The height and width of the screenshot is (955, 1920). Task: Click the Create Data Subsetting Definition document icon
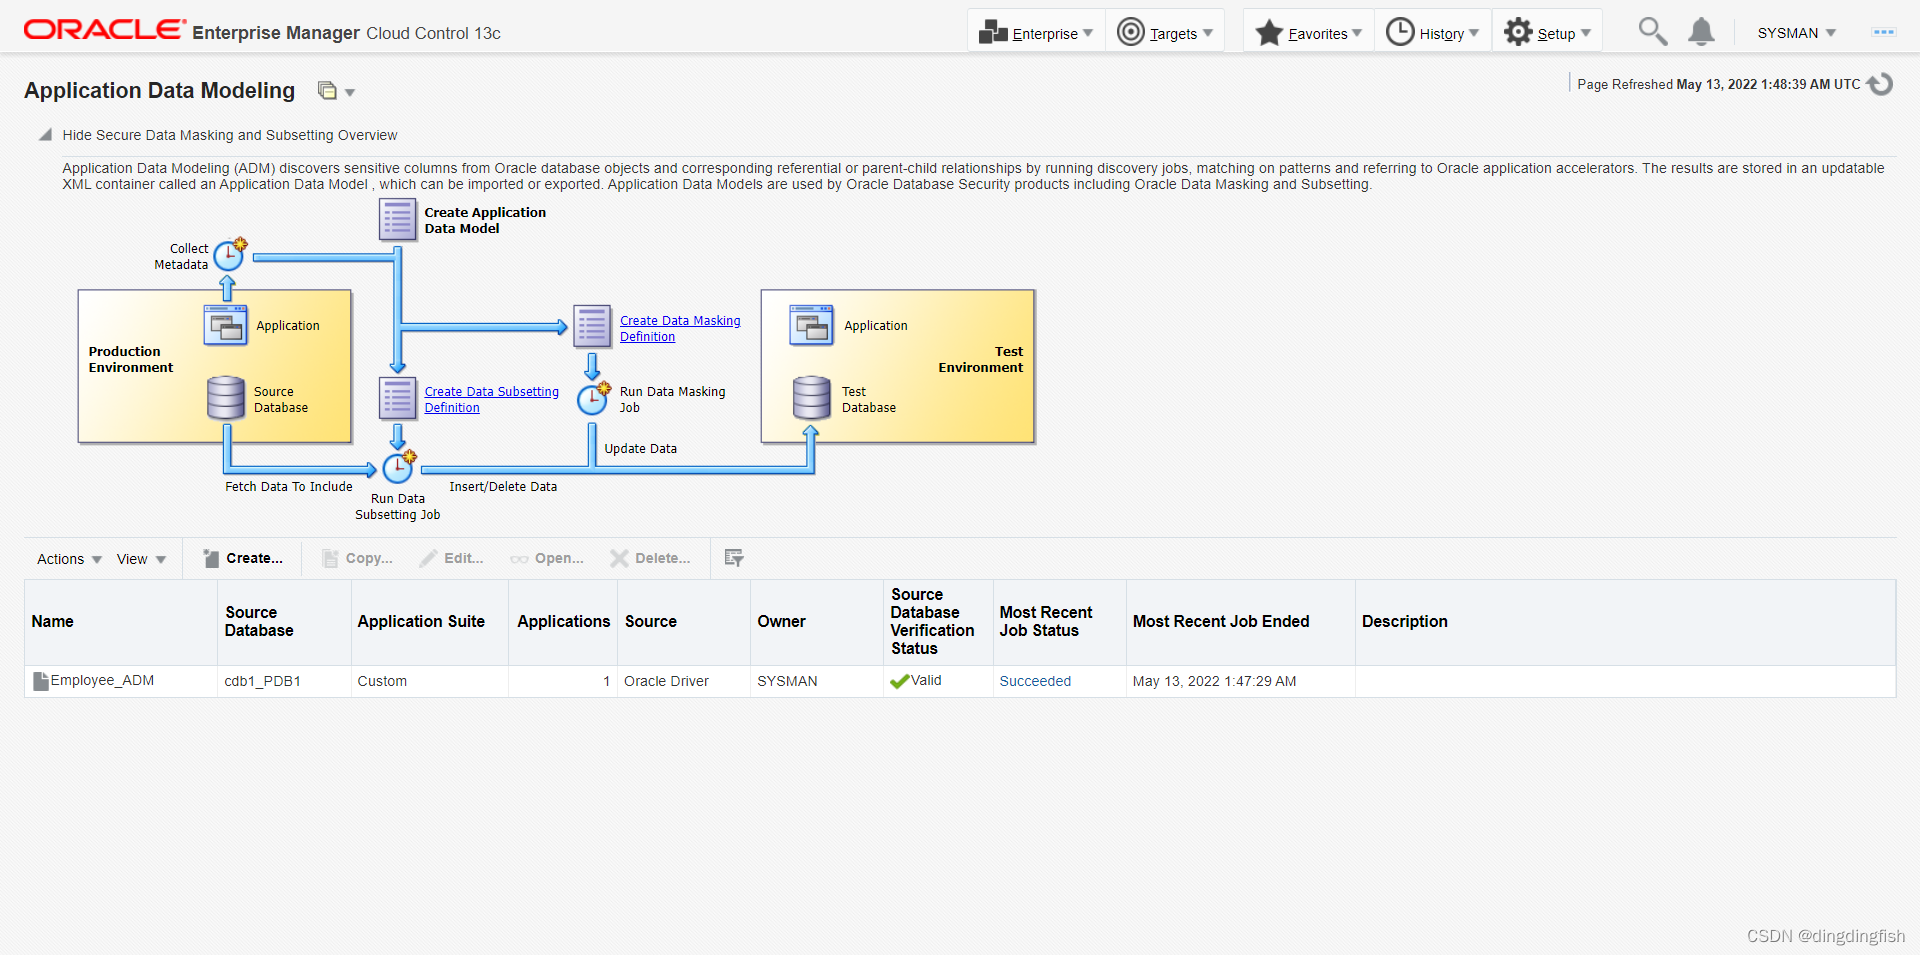pyautogui.click(x=397, y=398)
